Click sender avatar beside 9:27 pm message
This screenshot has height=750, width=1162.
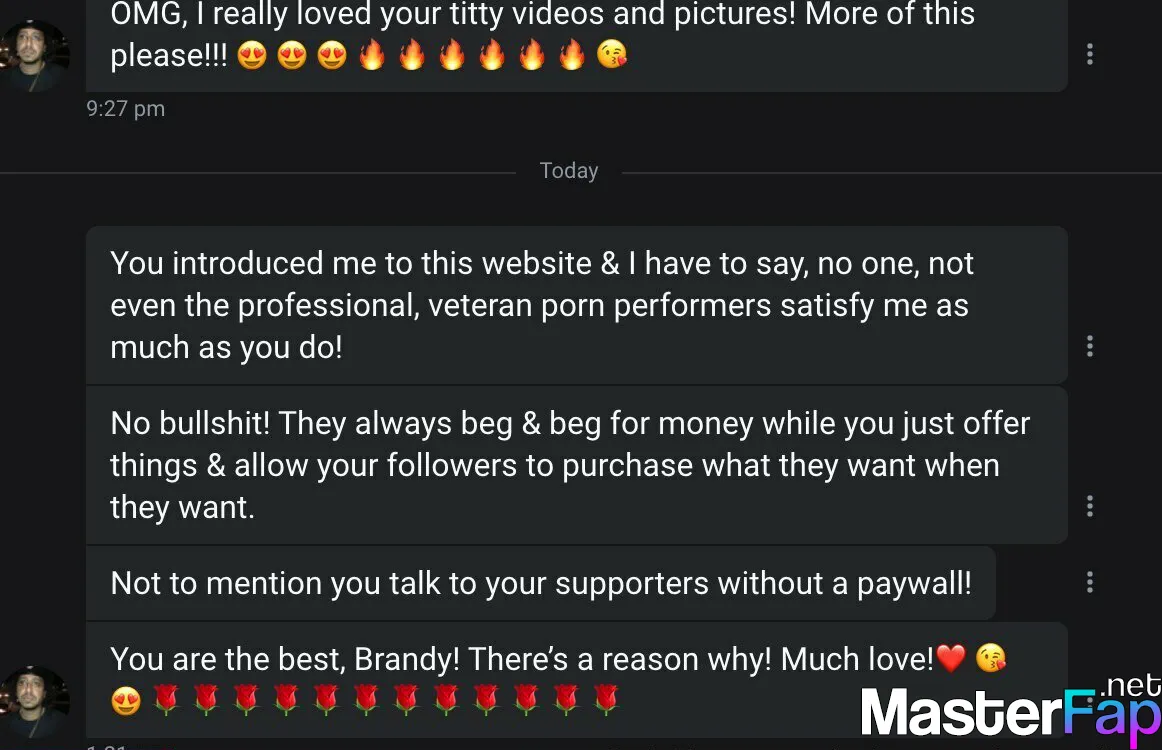click(x=34, y=56)
